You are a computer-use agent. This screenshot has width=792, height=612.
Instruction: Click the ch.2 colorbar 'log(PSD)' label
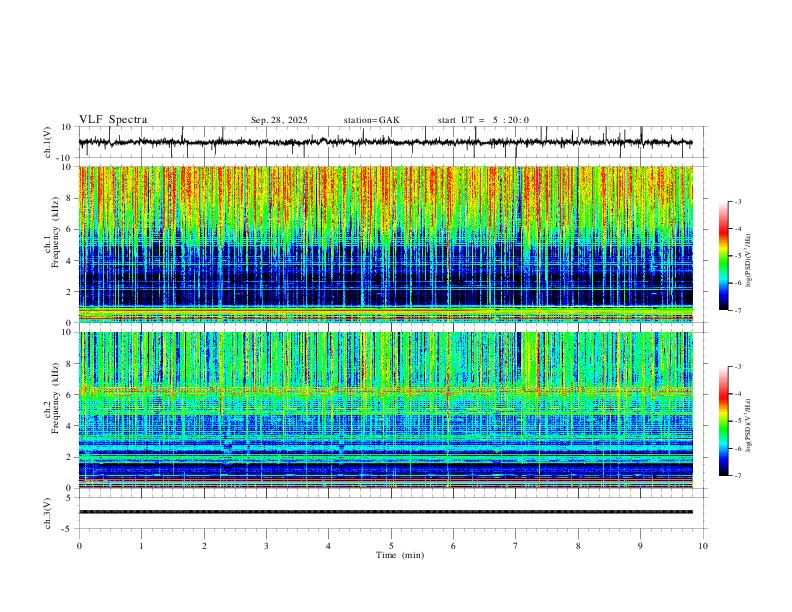(748, 425)
